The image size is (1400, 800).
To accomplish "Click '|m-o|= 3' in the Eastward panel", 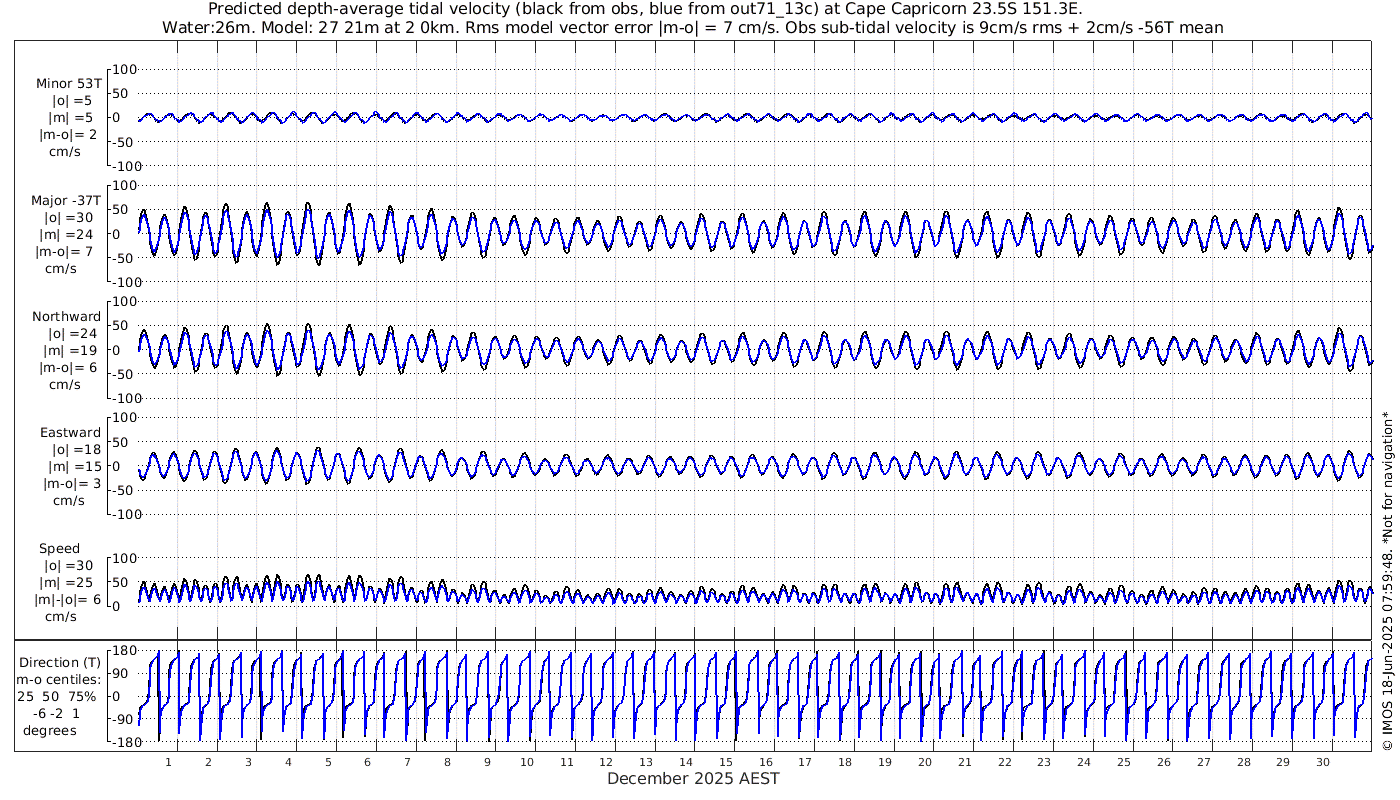I will tap(72, 483).
